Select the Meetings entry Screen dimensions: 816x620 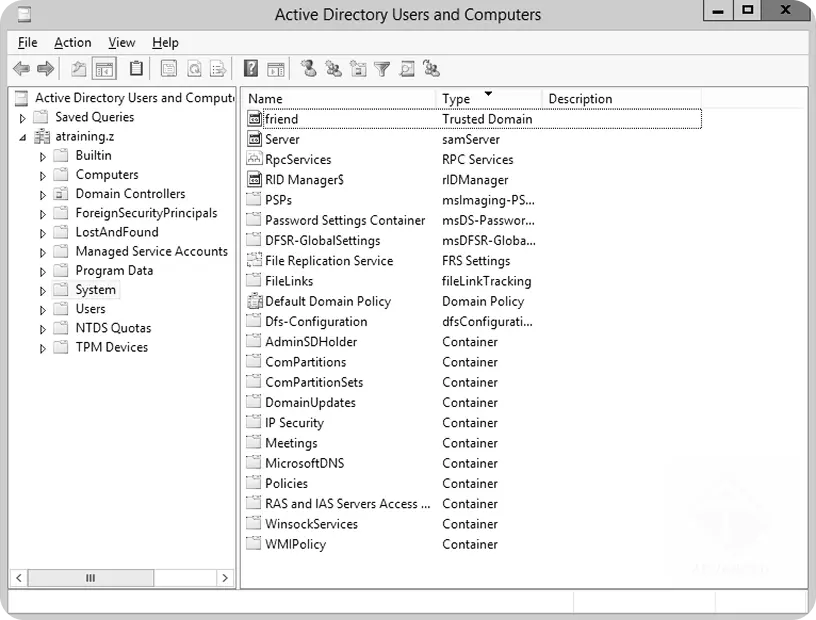291,443
